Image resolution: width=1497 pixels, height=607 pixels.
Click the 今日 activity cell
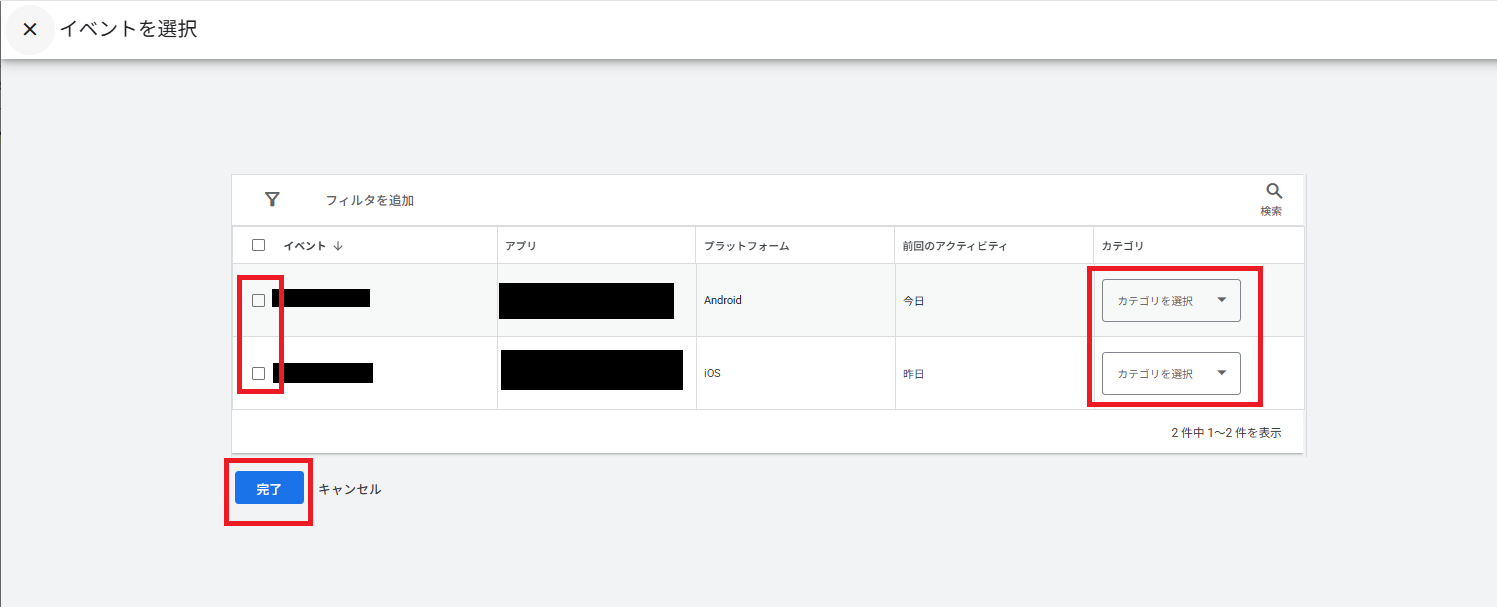click(x=913, y=300)
